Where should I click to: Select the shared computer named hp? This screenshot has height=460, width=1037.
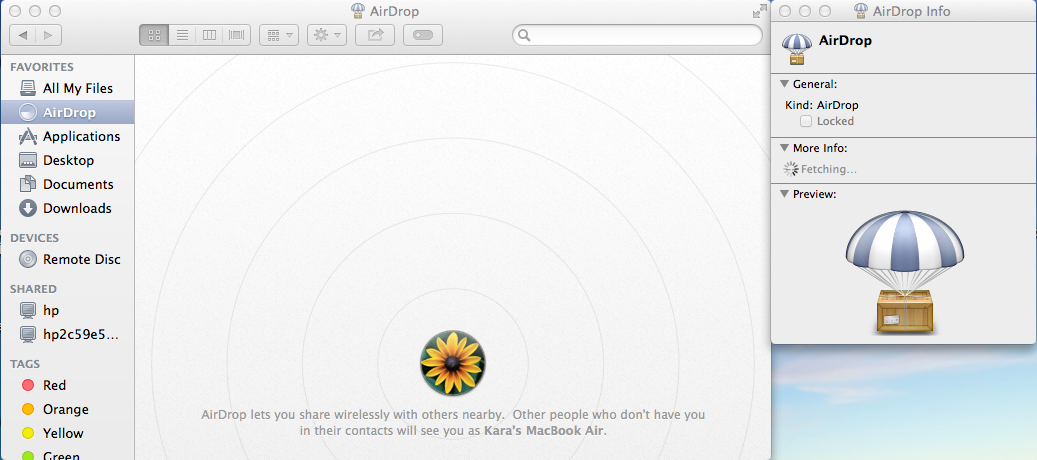click(x=67, y=310)
